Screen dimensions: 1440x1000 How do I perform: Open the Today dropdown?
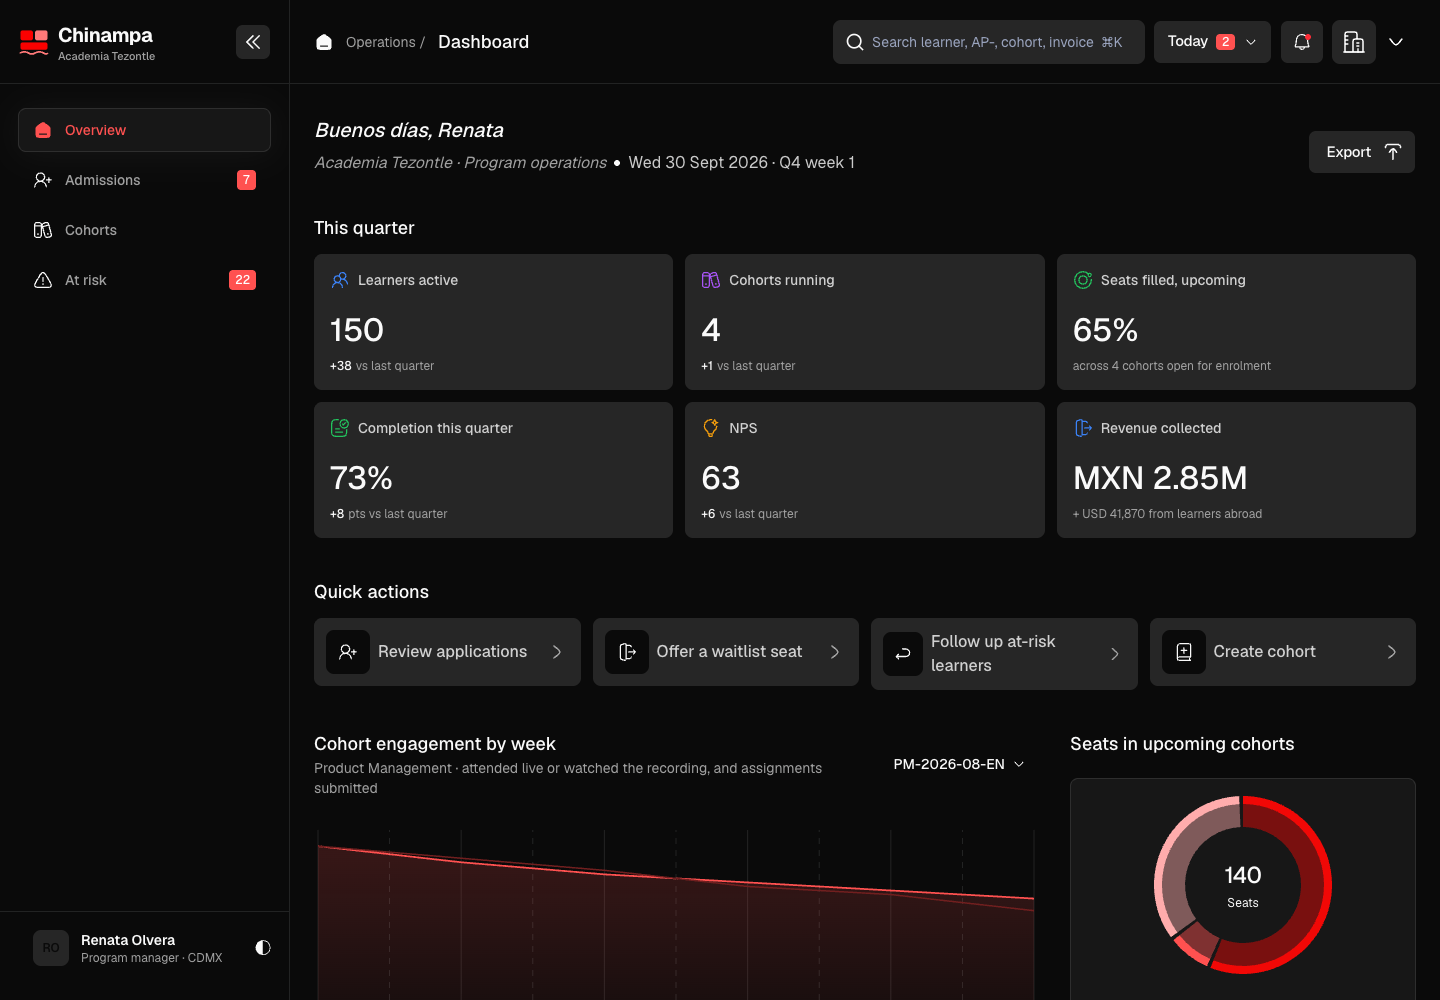[1212, 42]
